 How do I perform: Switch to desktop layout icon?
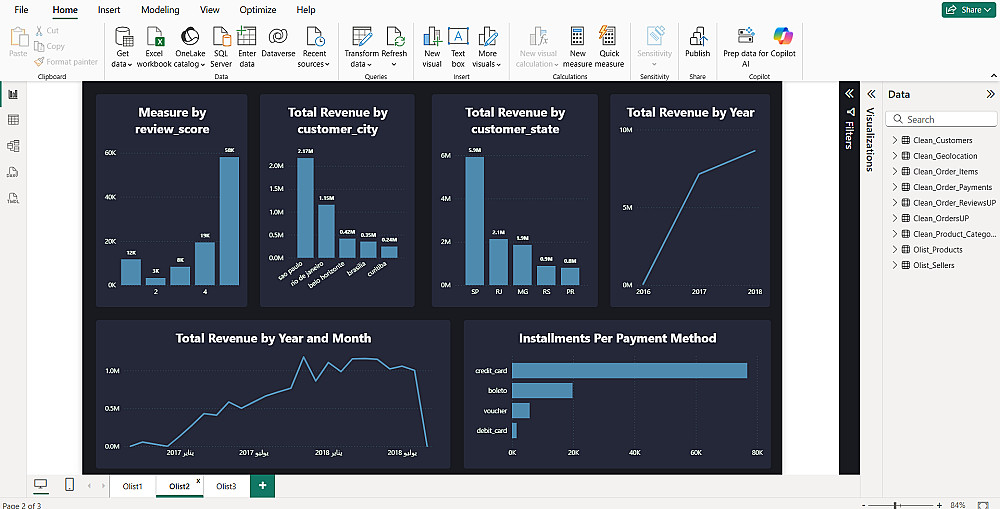pyautogui.click(x=40, y=485)
